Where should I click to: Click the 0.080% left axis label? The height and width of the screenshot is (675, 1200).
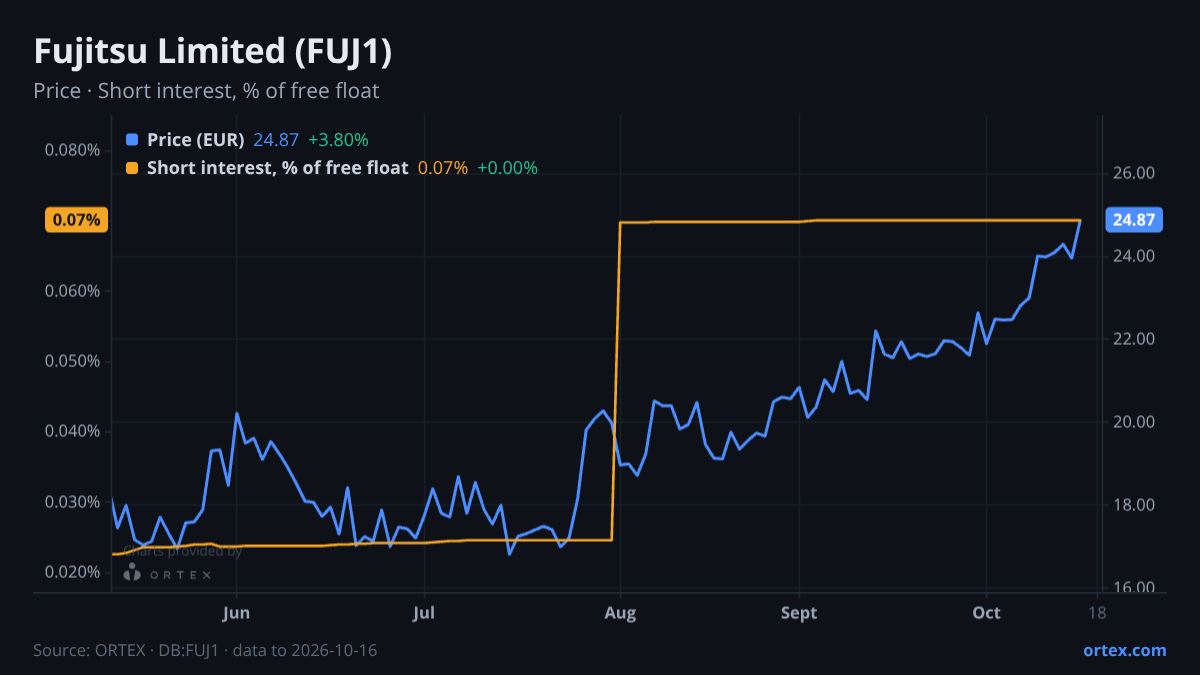[72, 150]
